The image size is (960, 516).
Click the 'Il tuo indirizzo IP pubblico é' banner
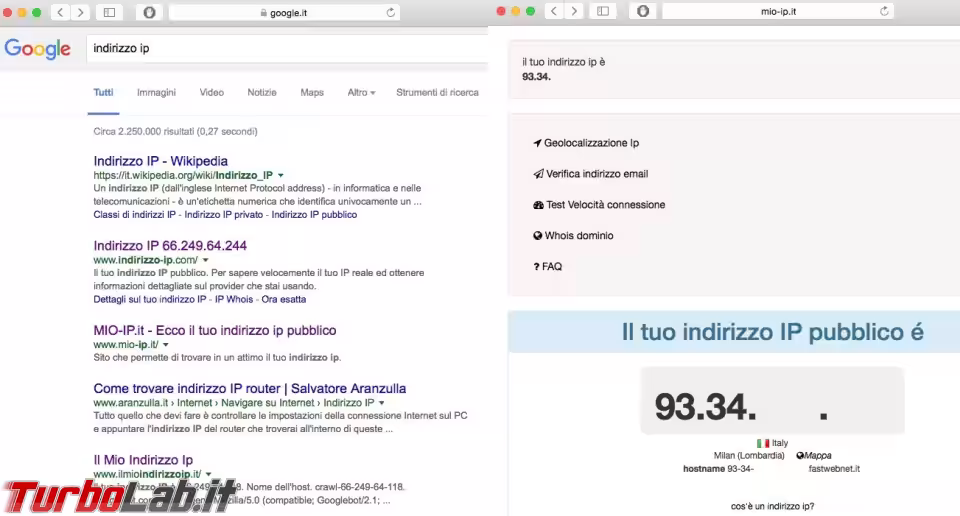(734, 332)
